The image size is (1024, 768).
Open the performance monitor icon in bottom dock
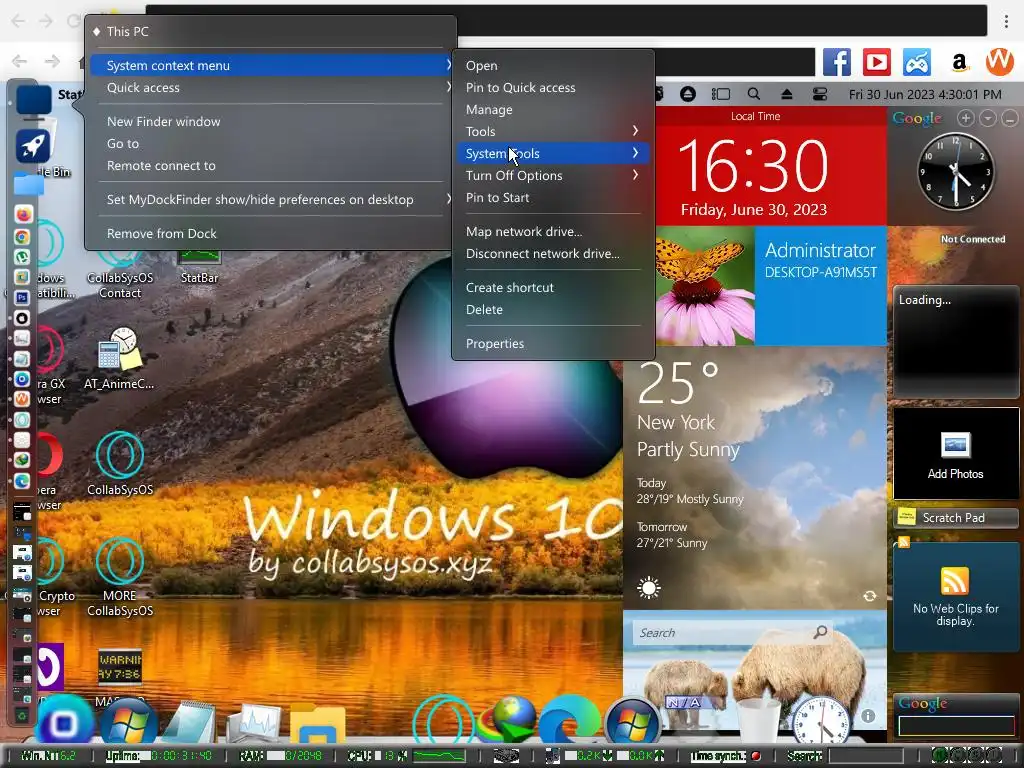pos(253,724)
